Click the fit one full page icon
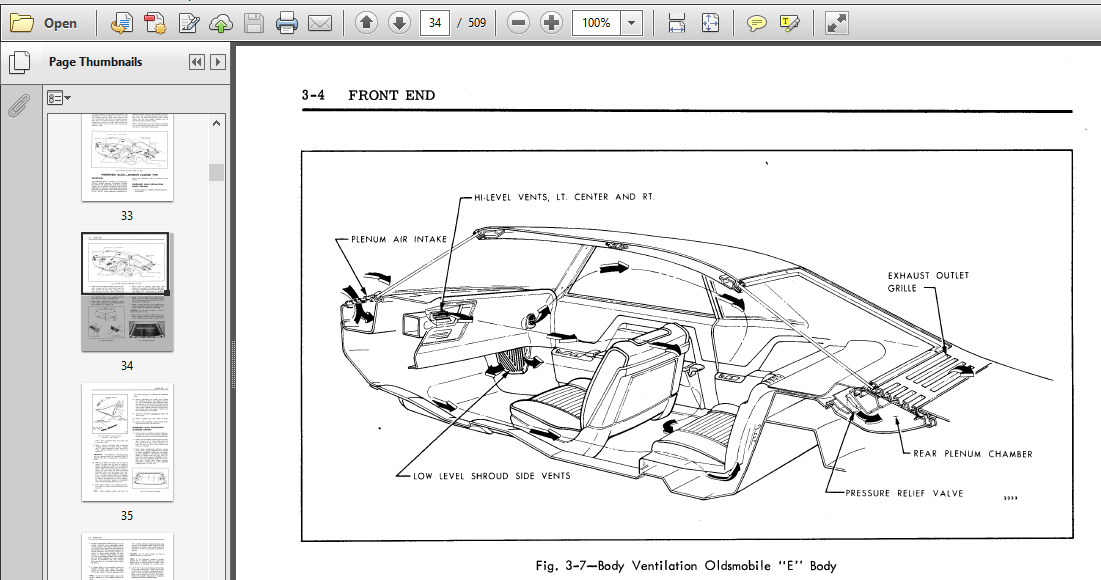Viewport: 1101px width, 580px height. [x=710, y=23]
